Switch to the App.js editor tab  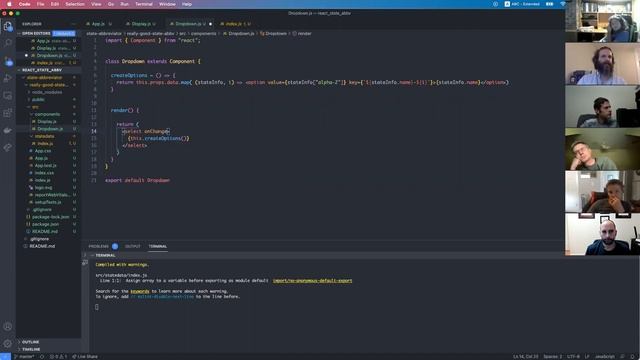[98, 24]
